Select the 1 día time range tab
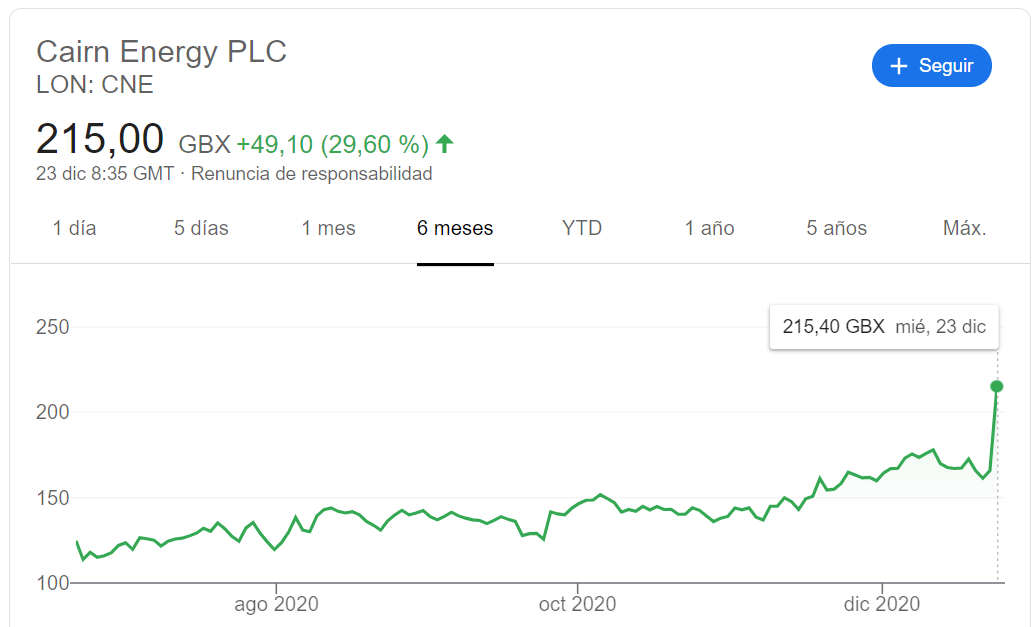The height and width of the screenshot is (627, 1035). pyautogui.click(x=75, y=229)
